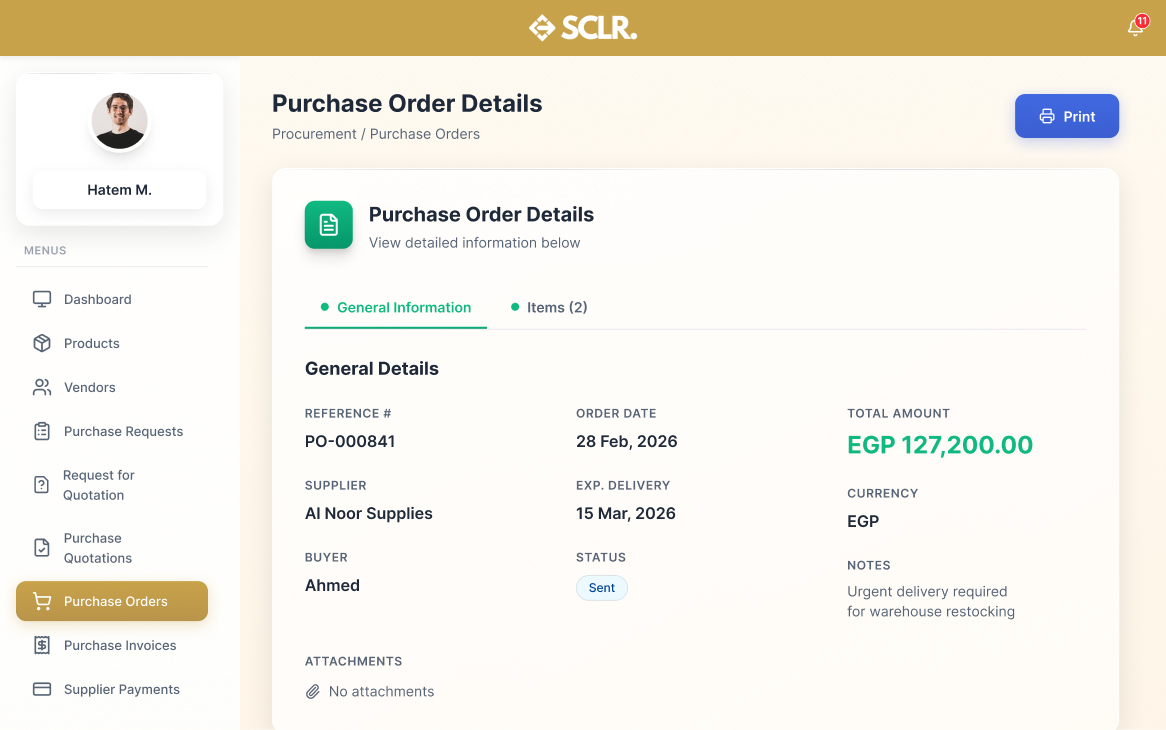
Task: Click the Purchase Invoices dollar icon
Action: 42,645
